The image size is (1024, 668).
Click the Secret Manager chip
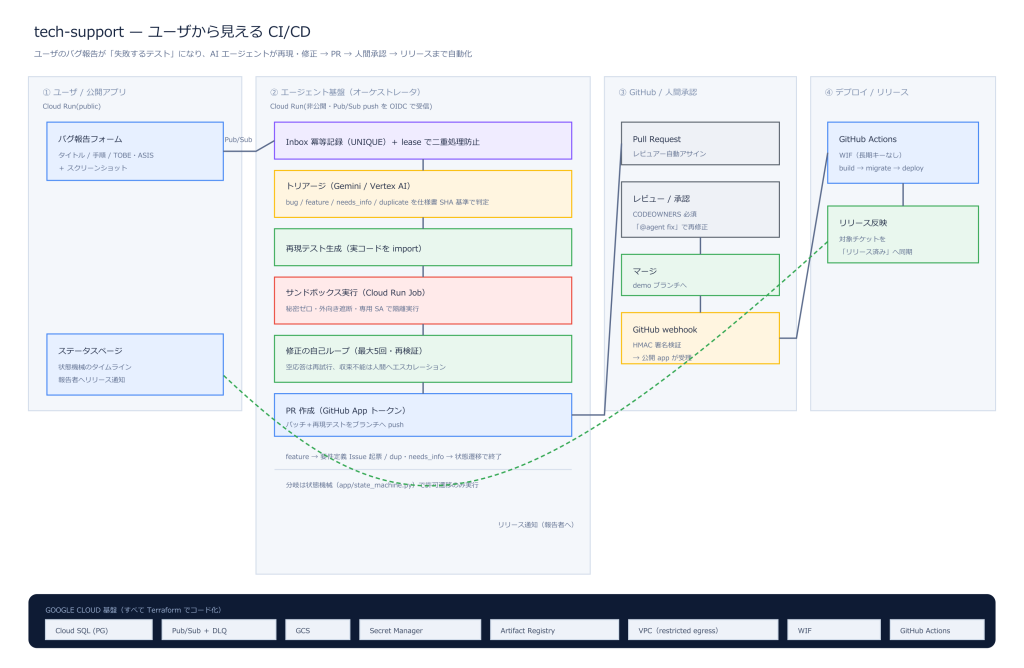420,630
